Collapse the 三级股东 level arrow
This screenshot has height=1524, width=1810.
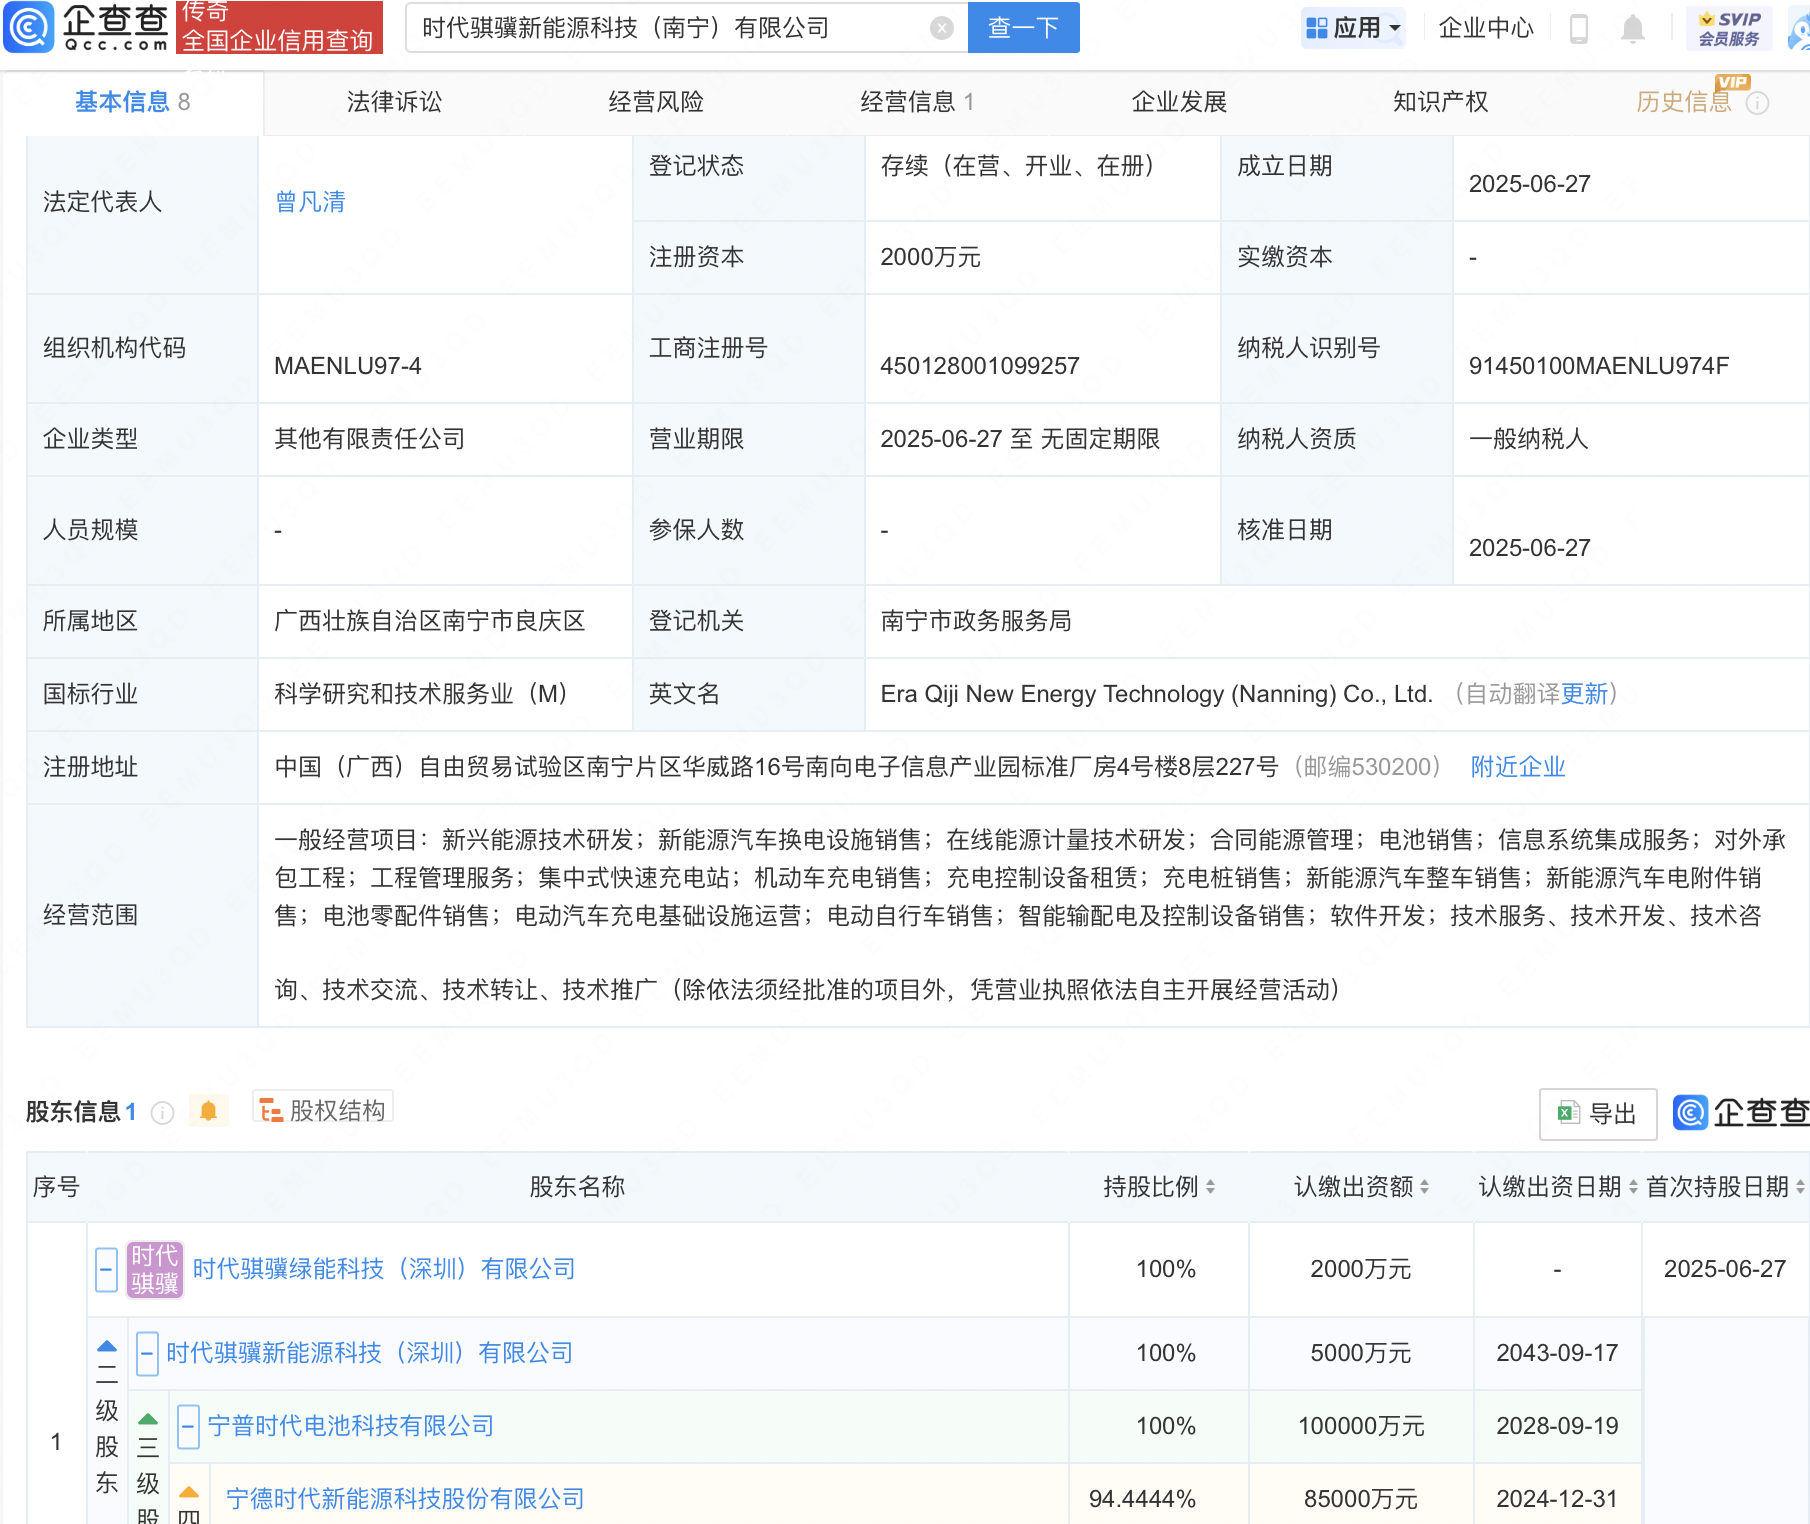click(148, 1419)
